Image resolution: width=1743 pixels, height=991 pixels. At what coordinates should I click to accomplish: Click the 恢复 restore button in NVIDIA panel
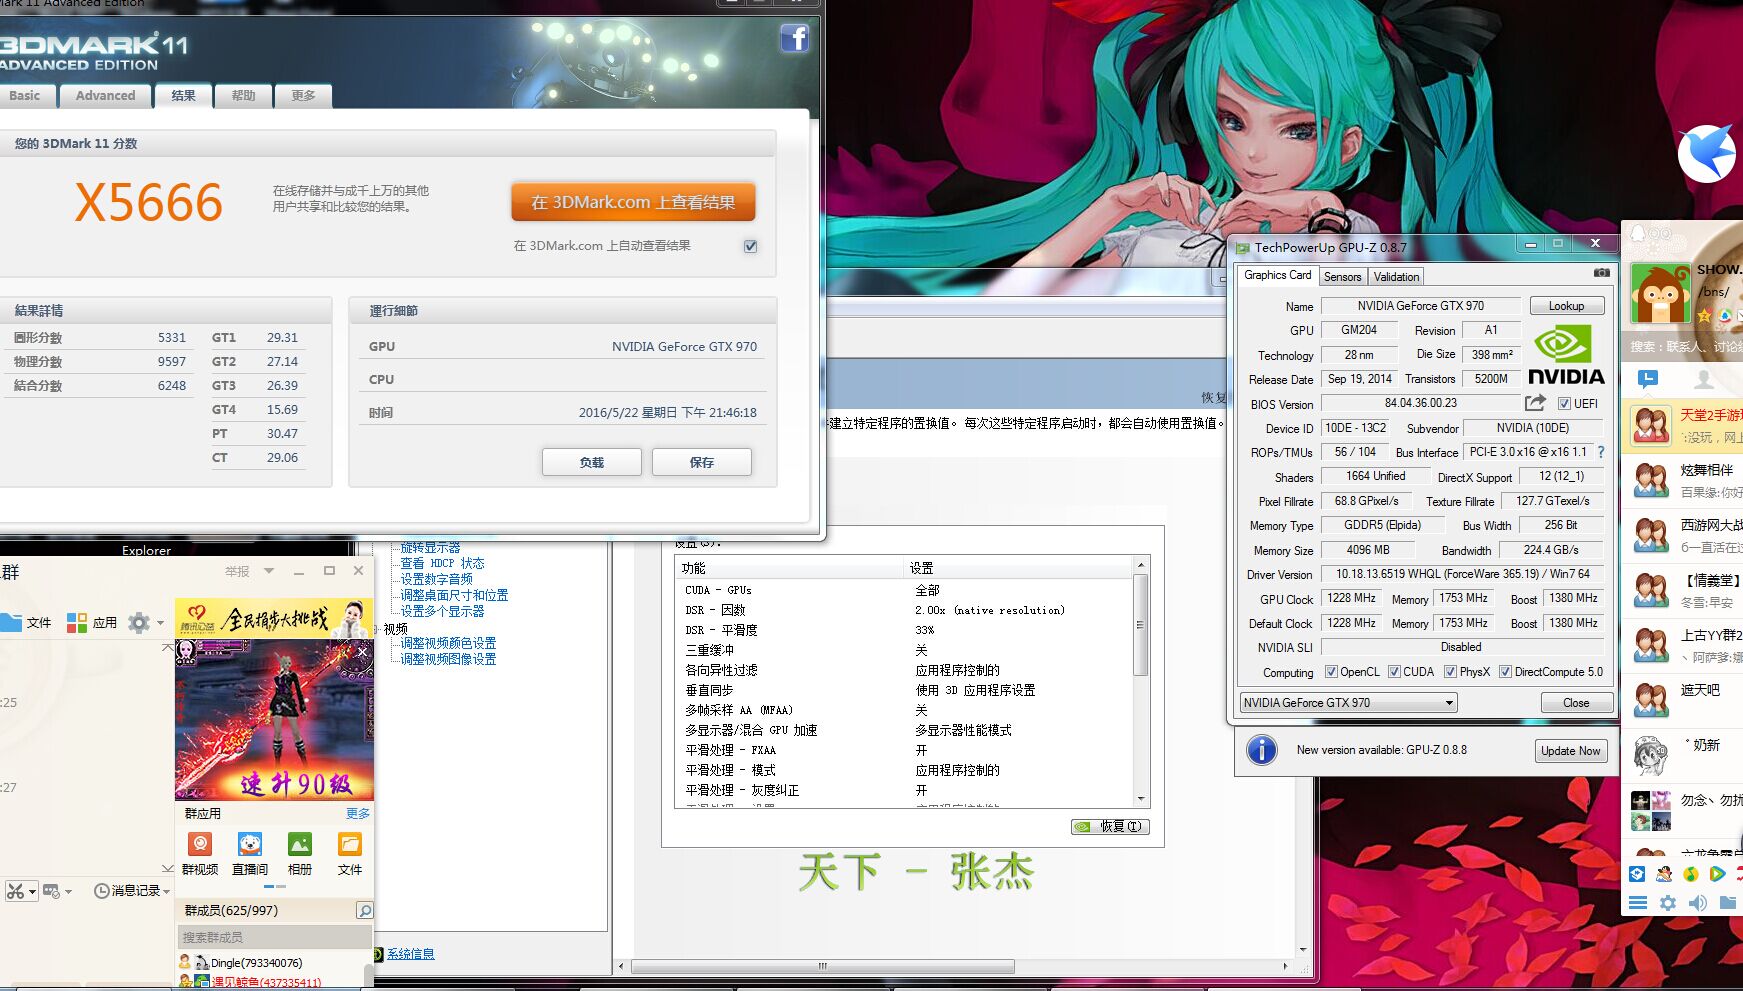(1110, 827)
